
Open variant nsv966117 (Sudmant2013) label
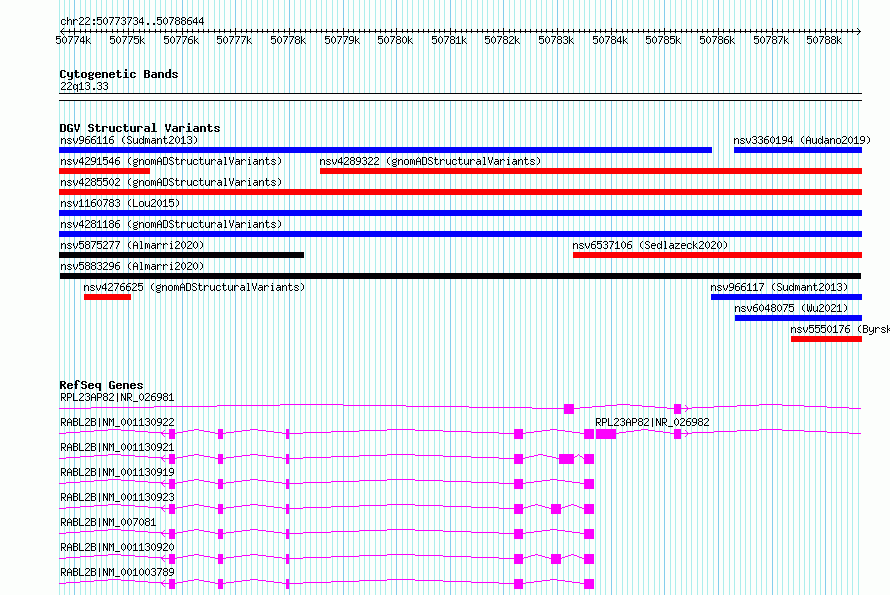coord(779,287)
